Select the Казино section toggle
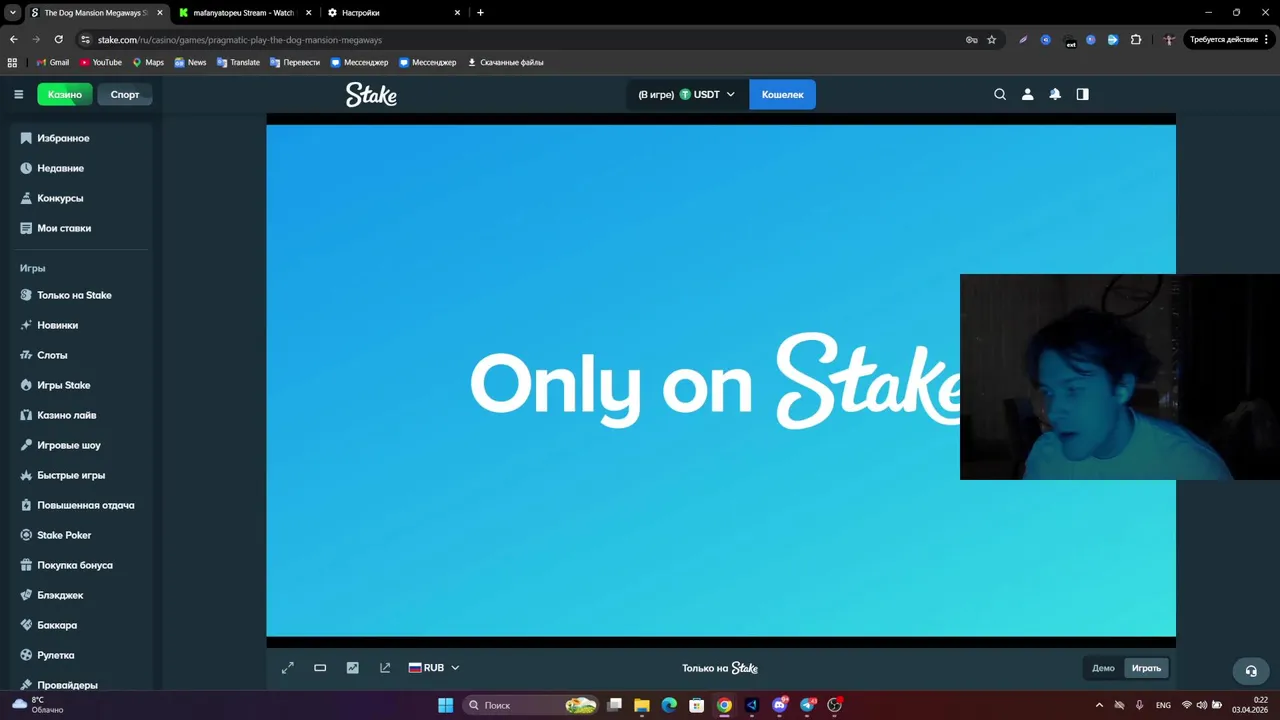Viewport: 1280px width, 720px height. (65, 94)
